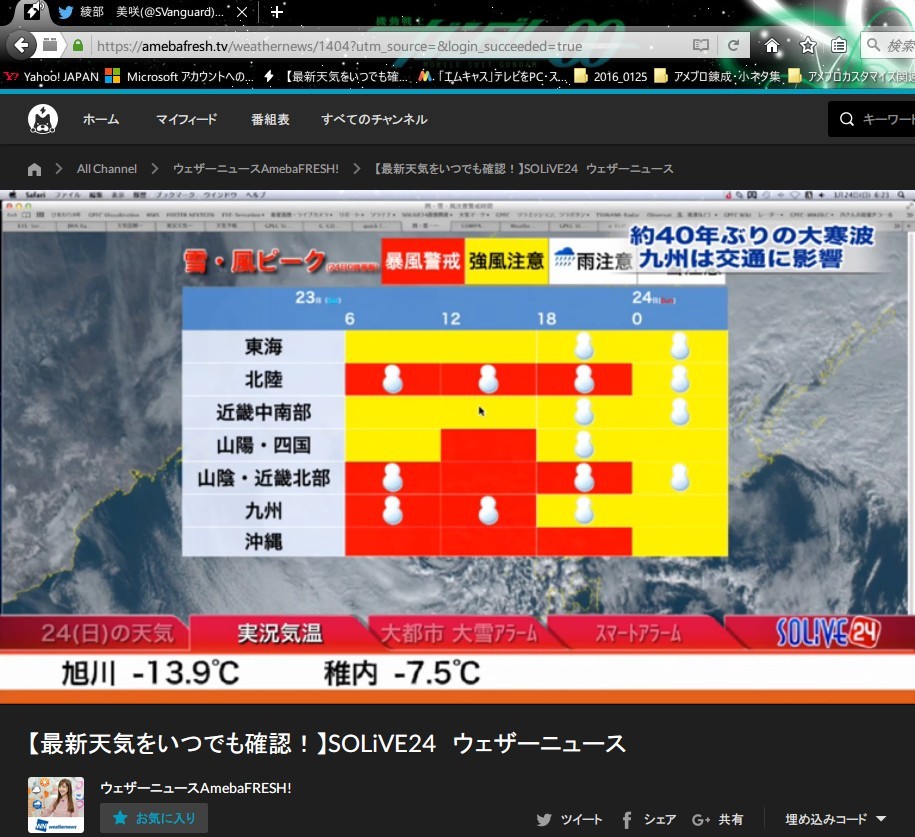
Task: Open site identity icon beside back button
Action: 50,45
